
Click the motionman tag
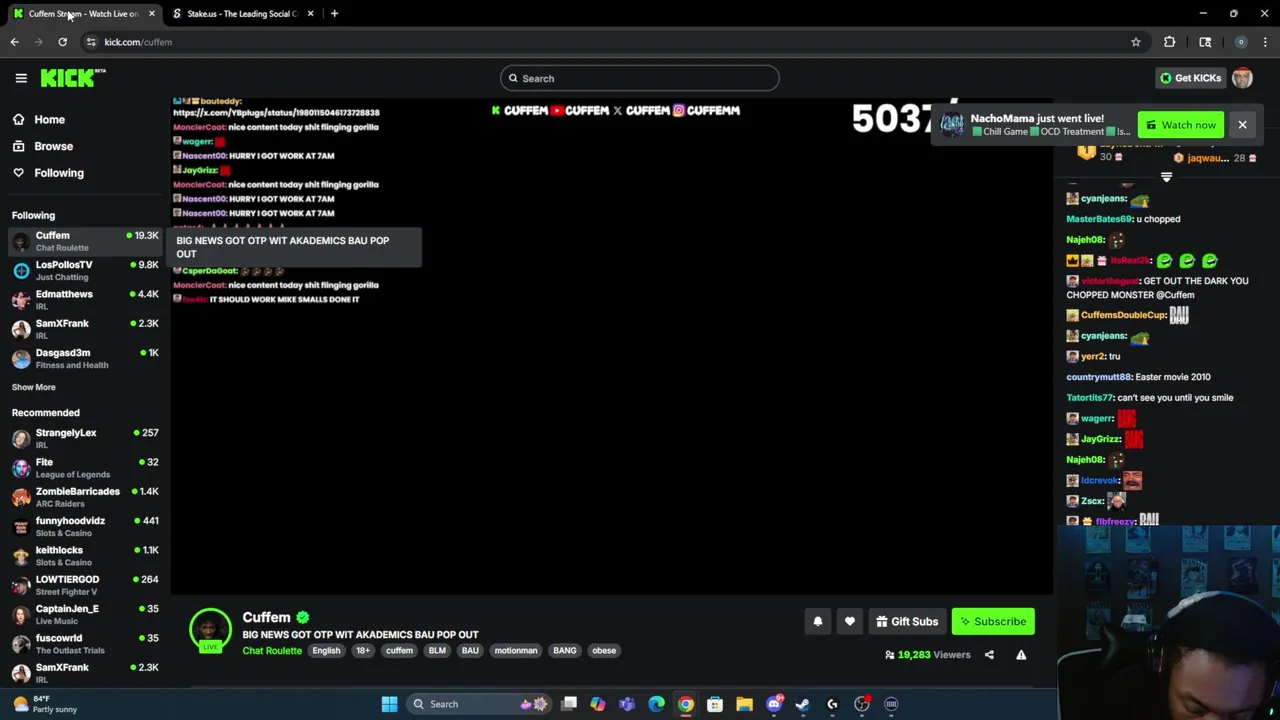pyautogui.click(x=516, y=651)
